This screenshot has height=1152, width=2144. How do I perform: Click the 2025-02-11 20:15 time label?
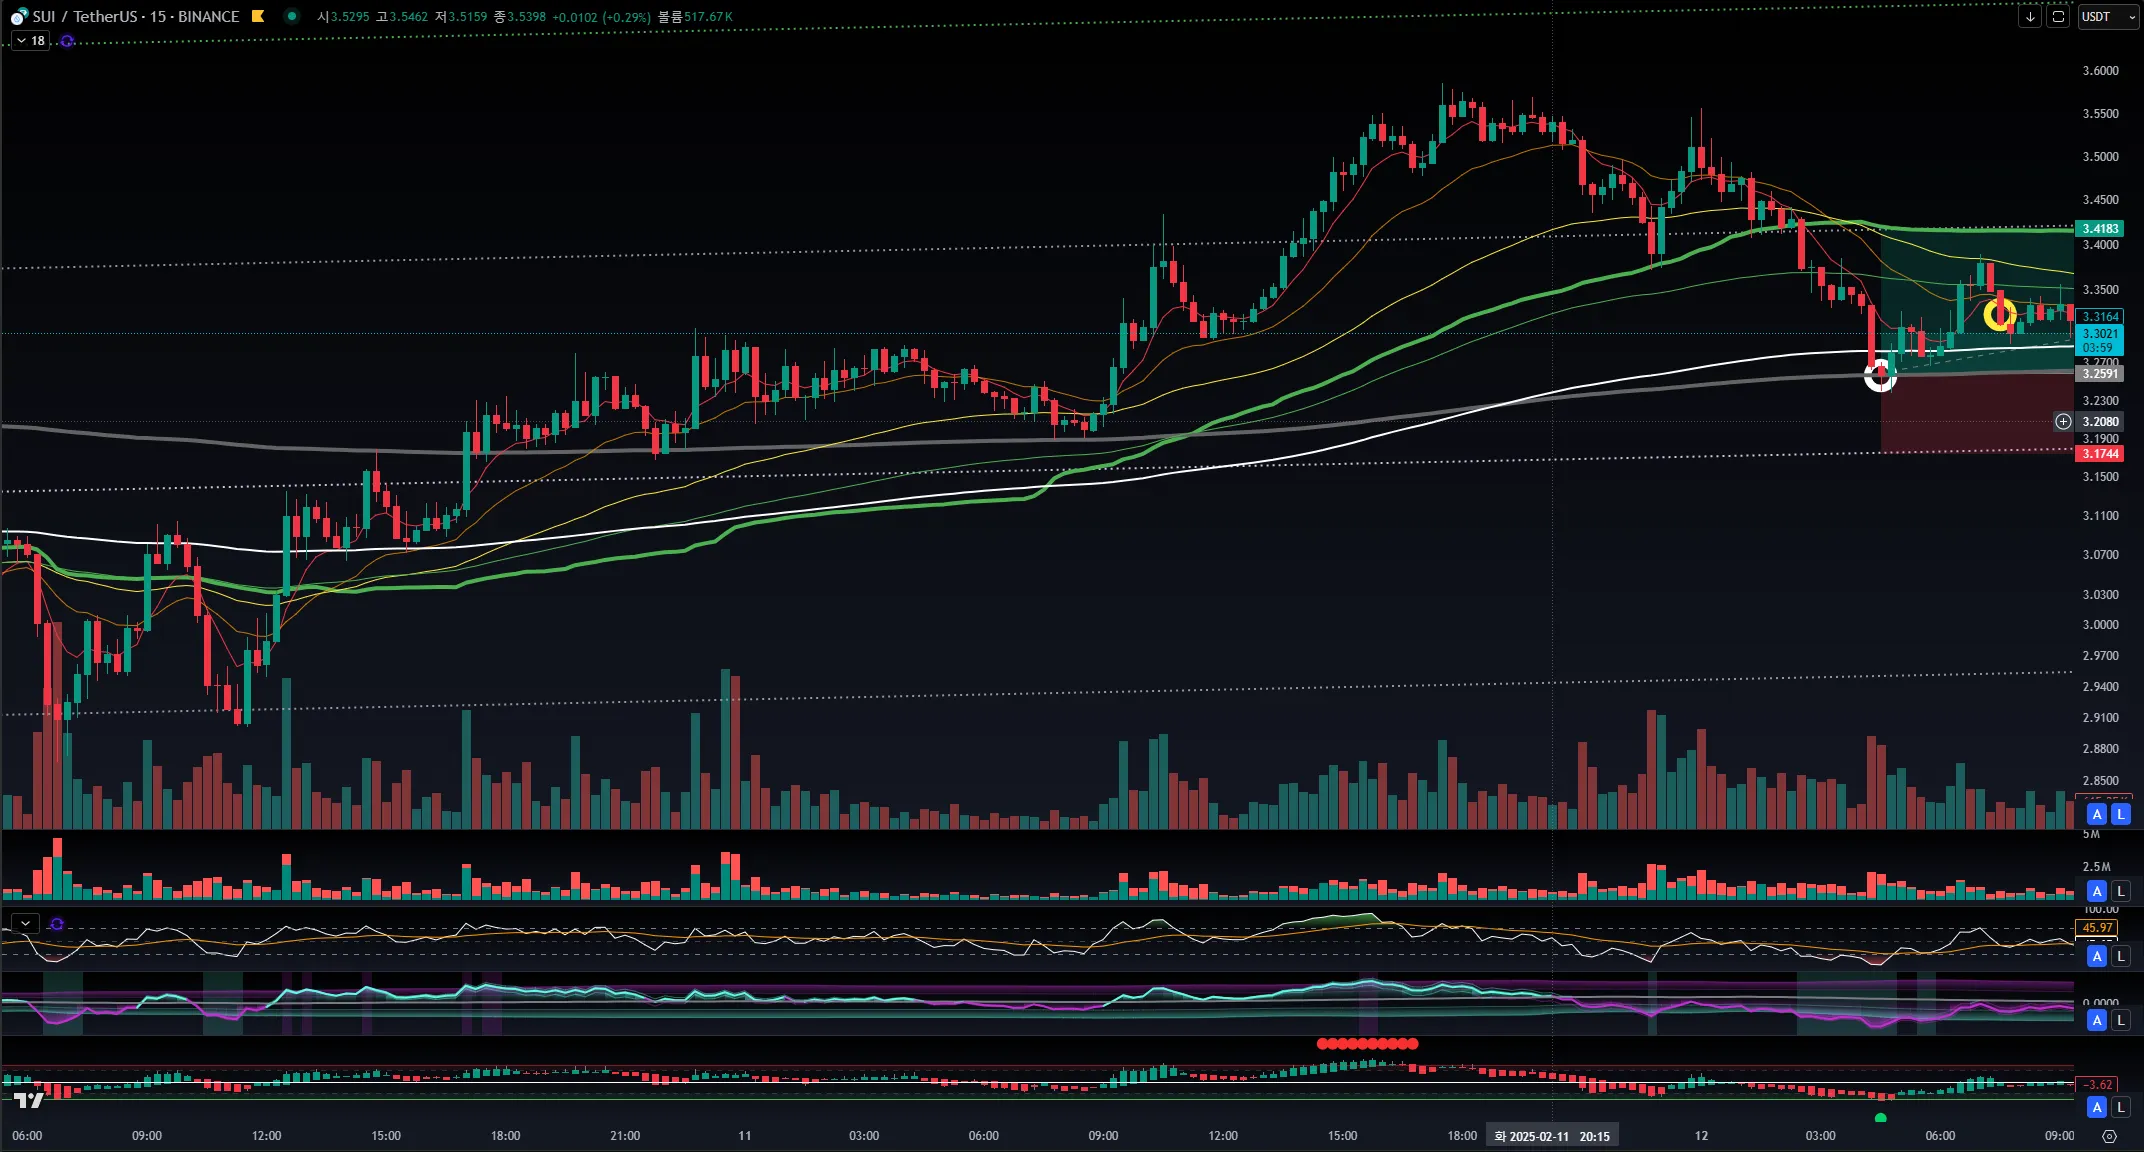(x=1552, y=1136)
